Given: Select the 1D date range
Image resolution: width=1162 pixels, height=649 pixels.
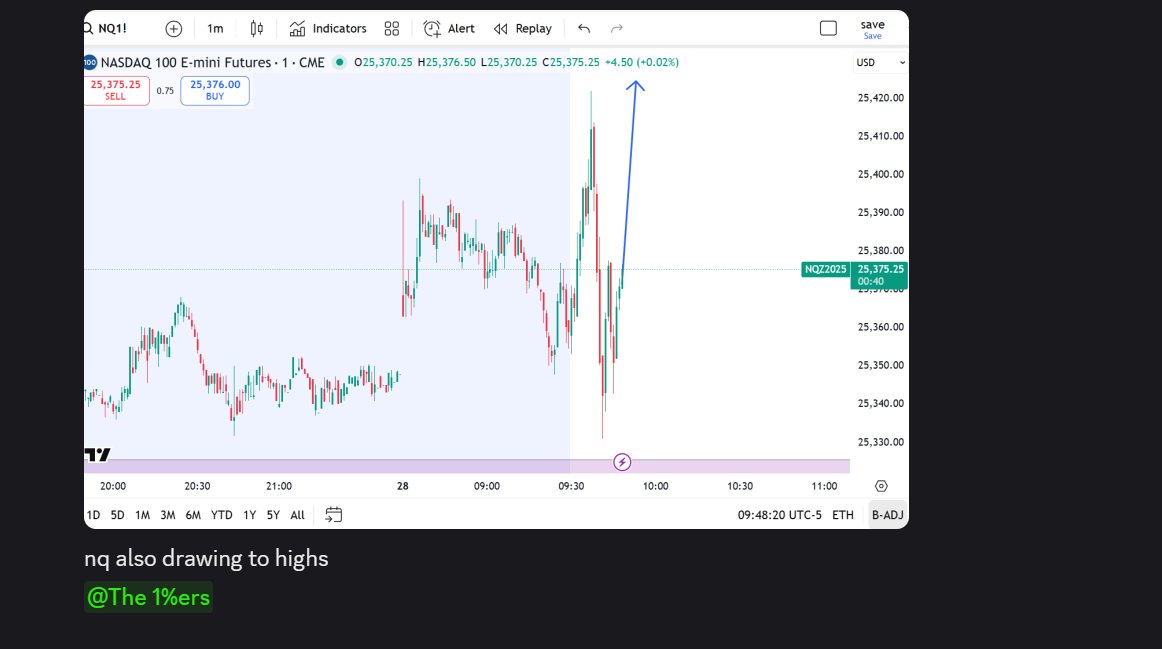Looking at the screenshot, I should click(x=93, y=515).
